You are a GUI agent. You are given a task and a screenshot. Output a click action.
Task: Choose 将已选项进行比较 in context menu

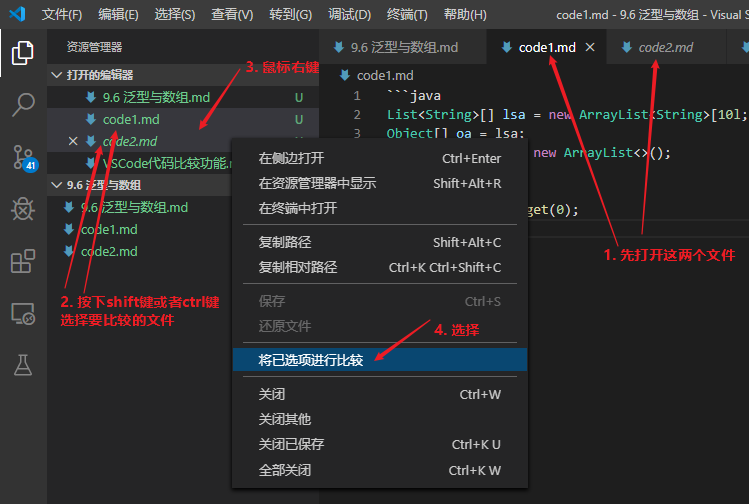pos(380,360)
